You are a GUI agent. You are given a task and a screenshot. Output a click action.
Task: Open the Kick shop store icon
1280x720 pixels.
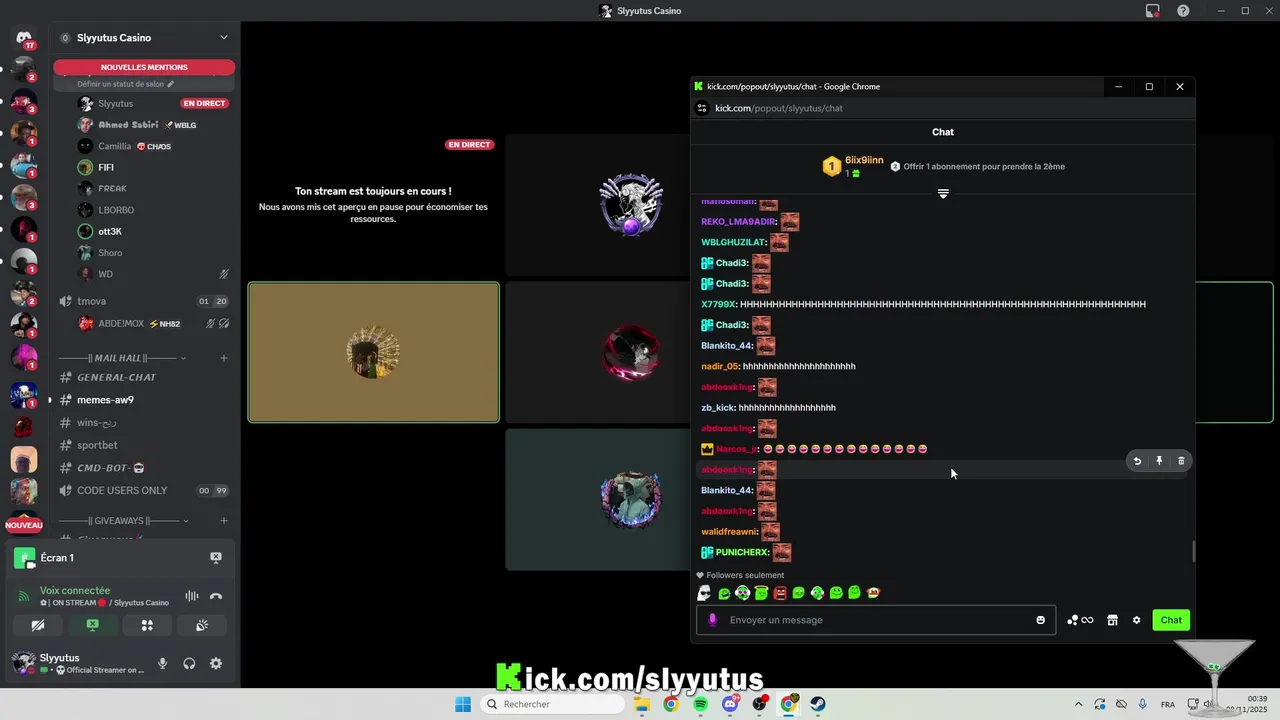pos(1112,620)
